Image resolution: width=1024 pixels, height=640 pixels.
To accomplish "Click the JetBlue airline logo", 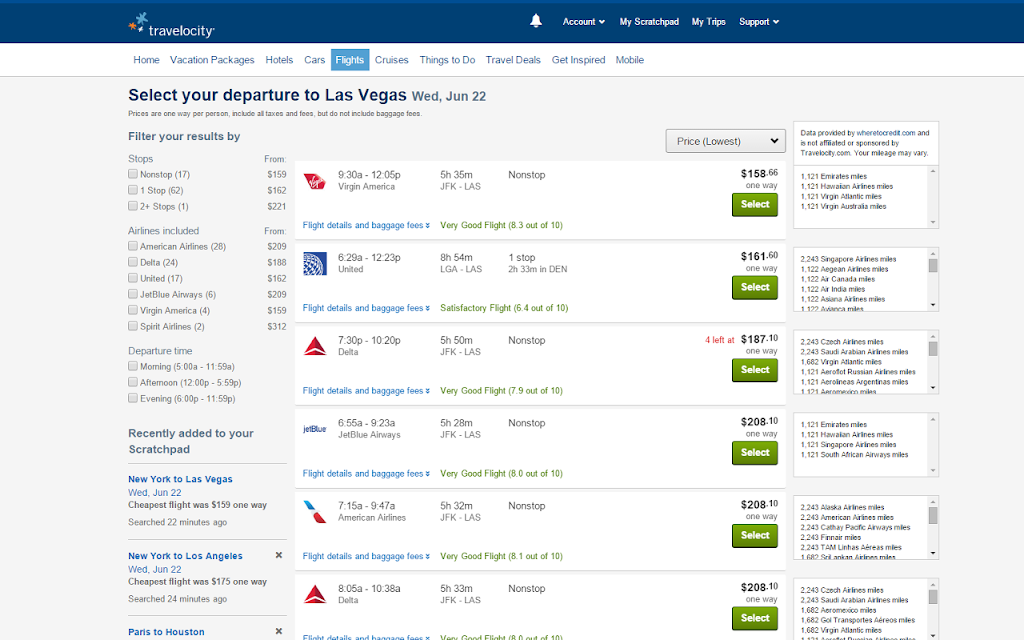I will 315,429.
